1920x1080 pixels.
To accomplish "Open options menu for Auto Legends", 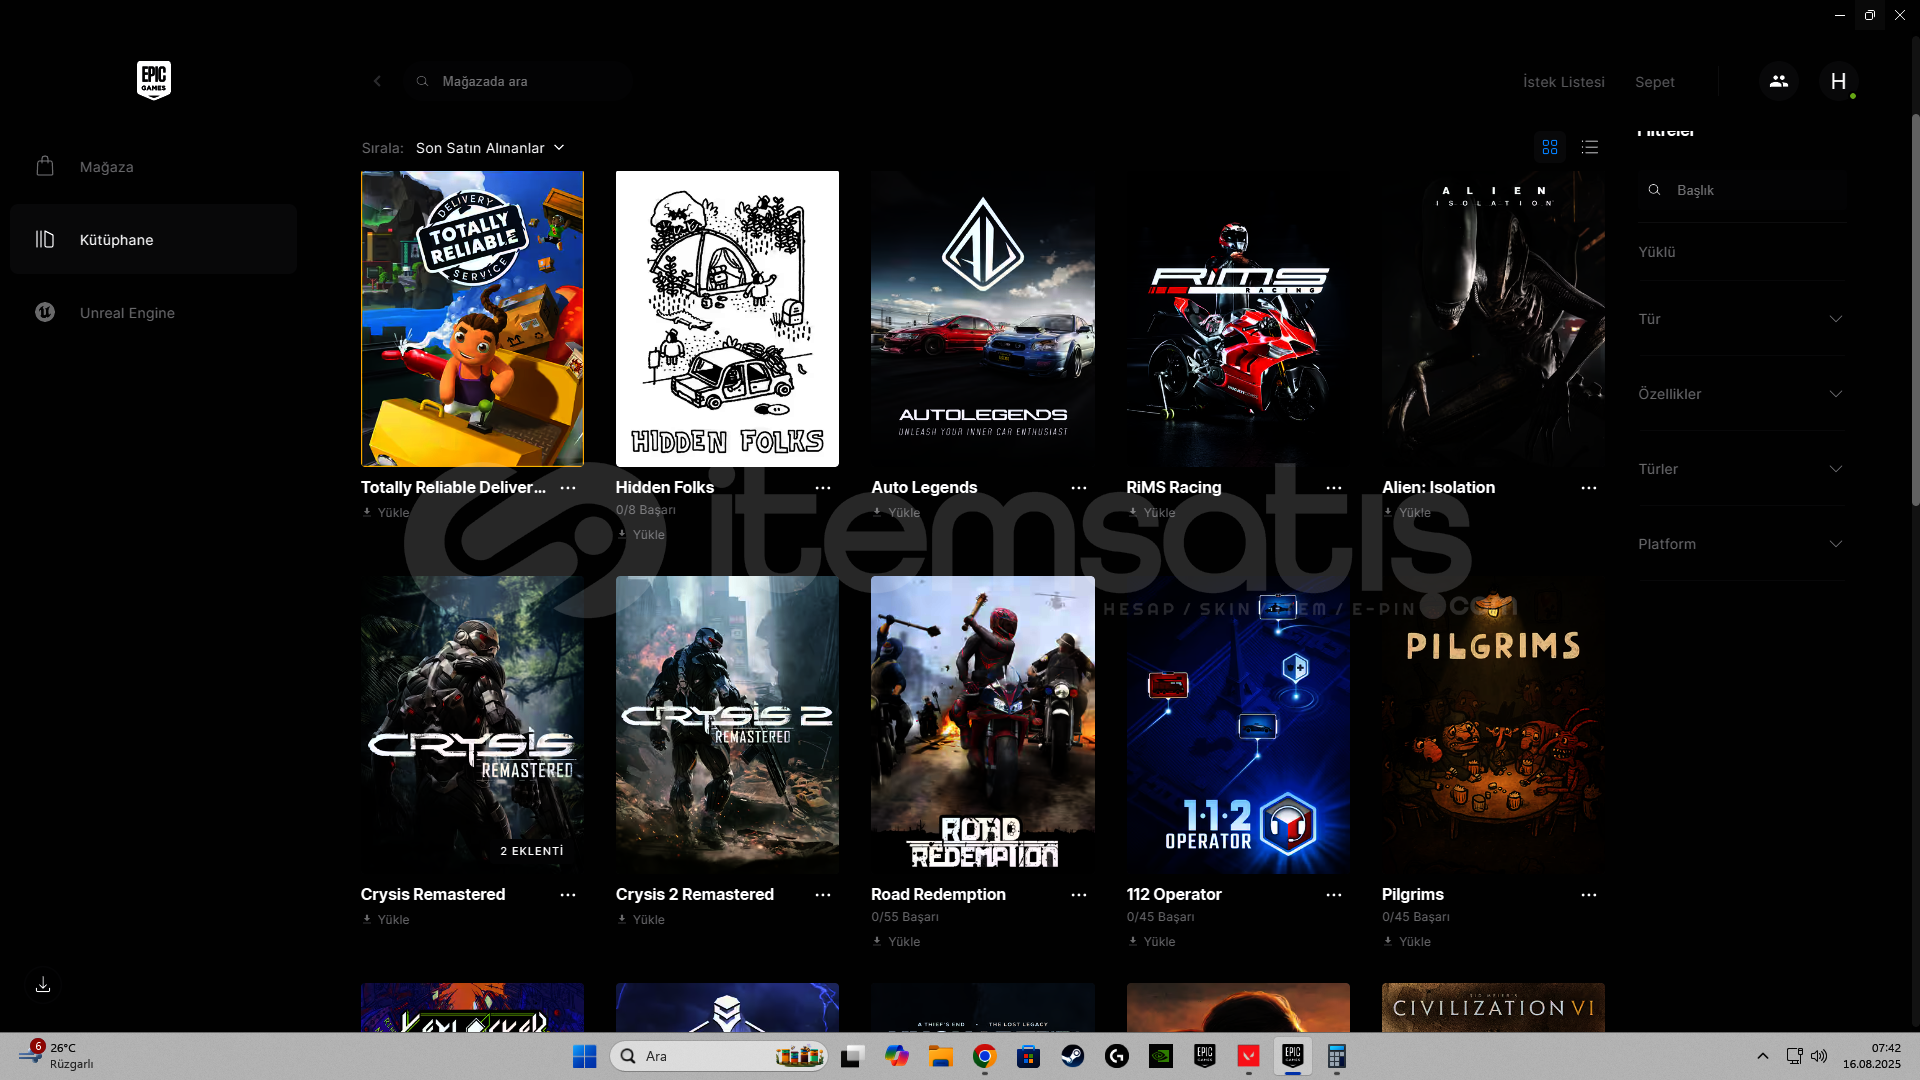I will pos(1079,487).
